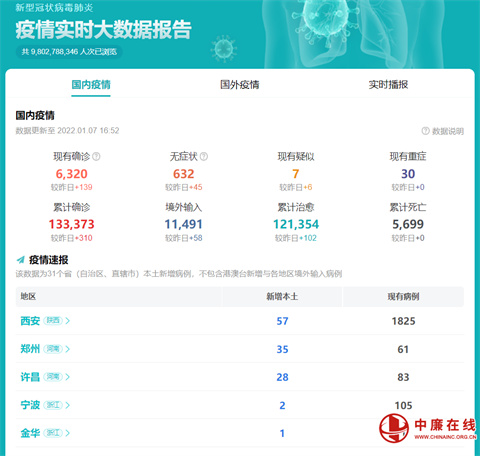The width and height of the screenshot is (480, 456).
Task: Open the 宁波 city link
Action: pyautogui.click(x=30, y=405)
